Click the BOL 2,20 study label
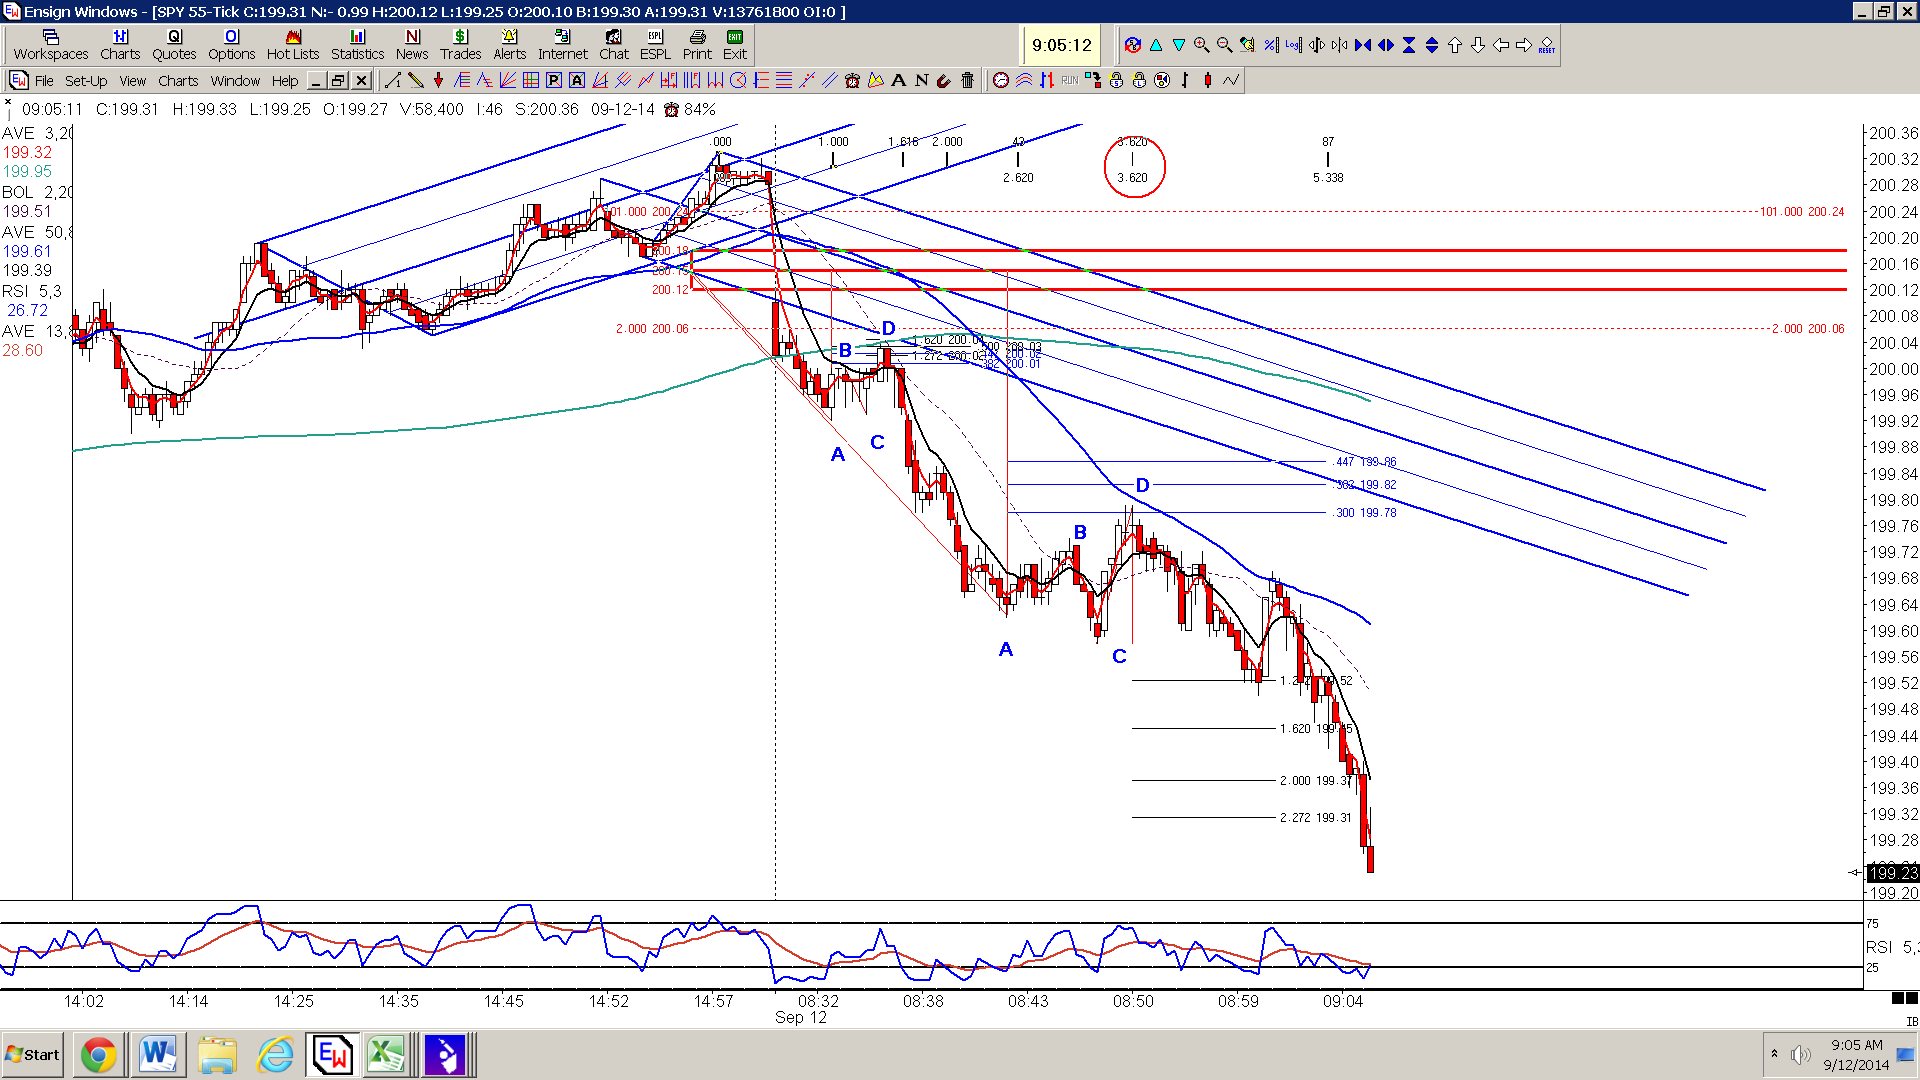 pos(36,192)
